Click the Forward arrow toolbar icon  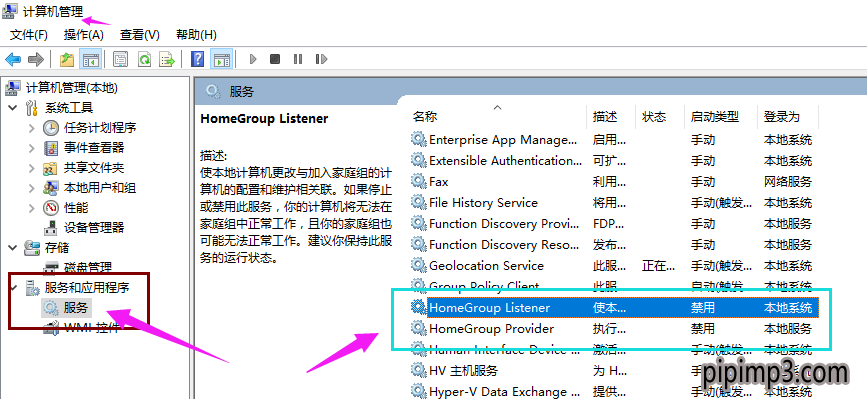pos(36,59)
